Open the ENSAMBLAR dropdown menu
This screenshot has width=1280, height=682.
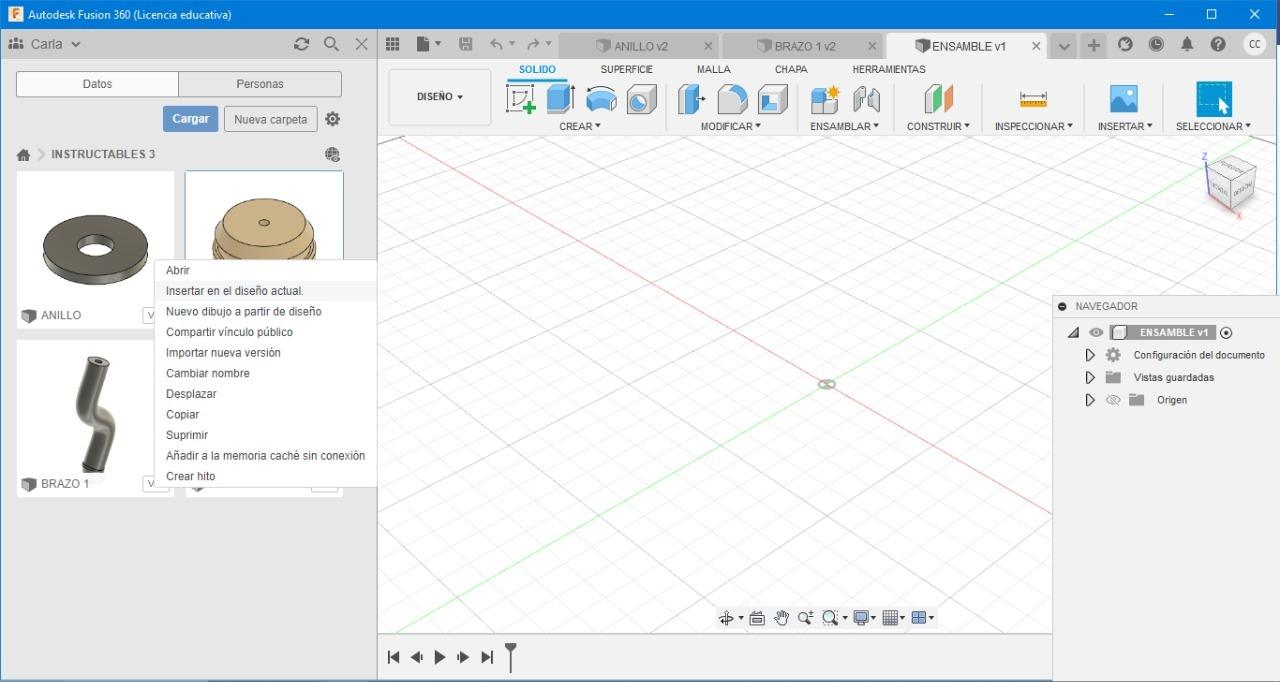click(x=845, y=127)
